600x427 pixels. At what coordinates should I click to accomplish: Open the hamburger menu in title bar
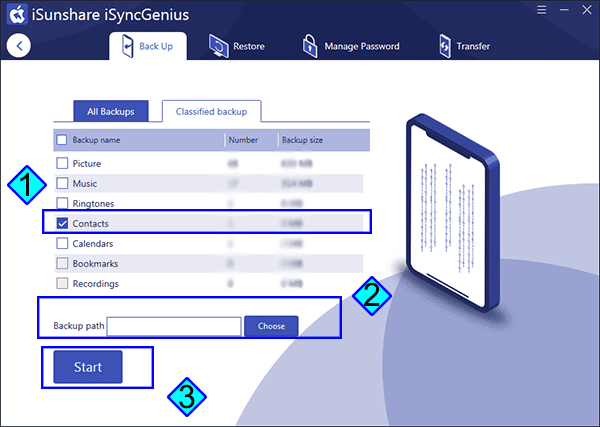point(541,10)
